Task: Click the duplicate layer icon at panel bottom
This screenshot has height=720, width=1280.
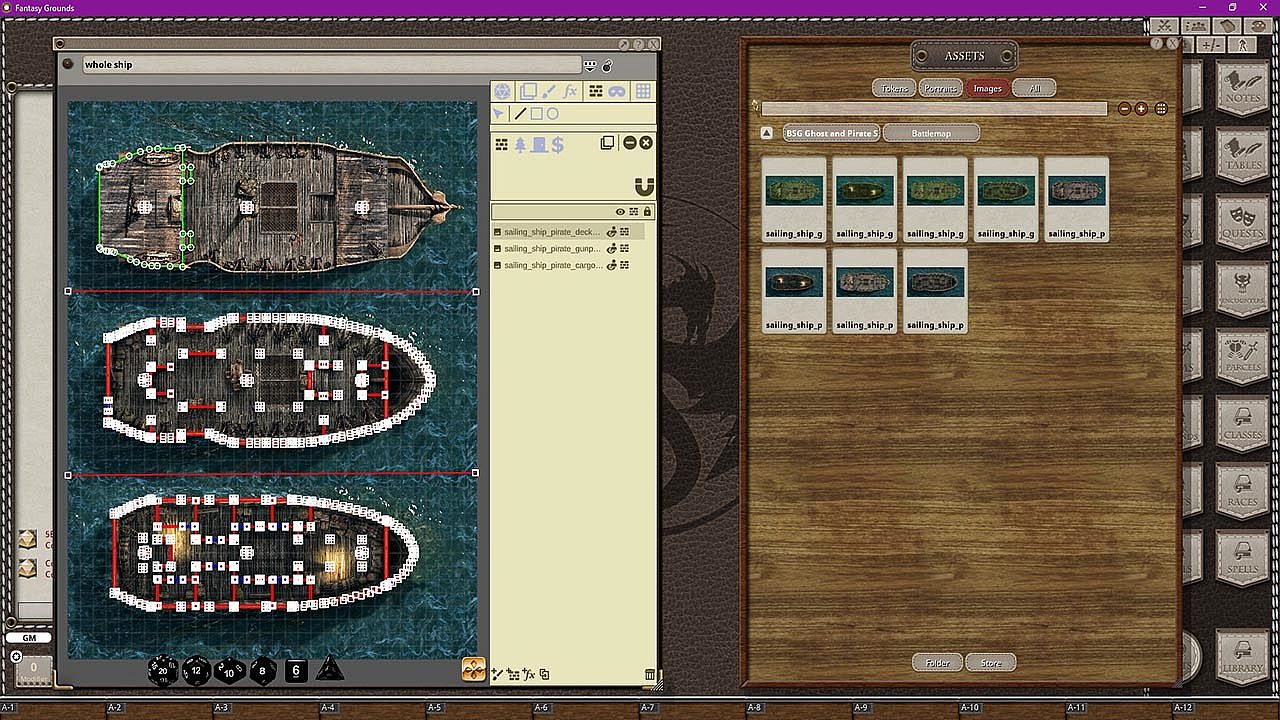Action: pos(544,674)
